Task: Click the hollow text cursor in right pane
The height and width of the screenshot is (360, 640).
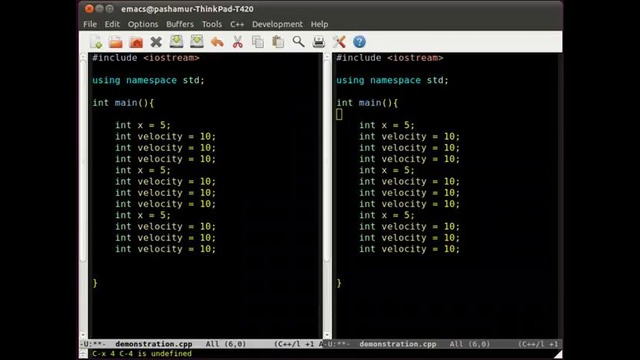Action: tap(339, 114)
